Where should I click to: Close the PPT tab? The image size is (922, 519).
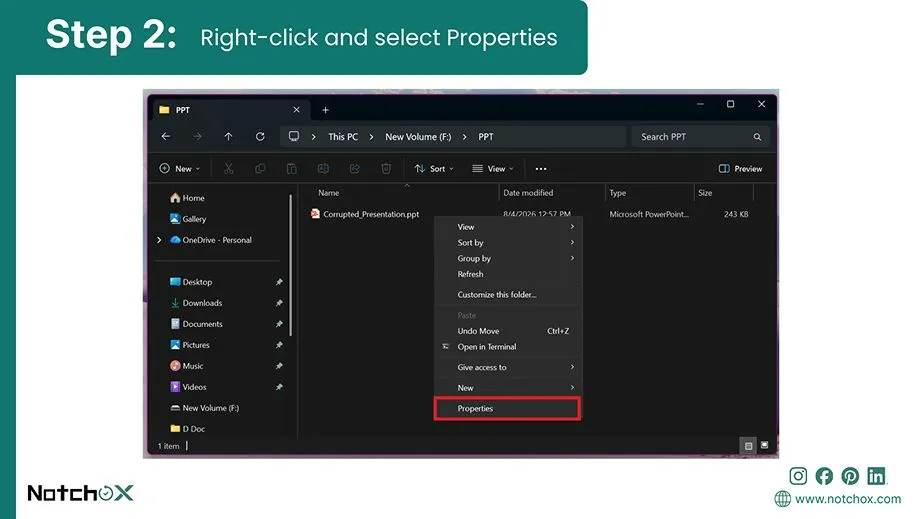(x=296, y=110)
